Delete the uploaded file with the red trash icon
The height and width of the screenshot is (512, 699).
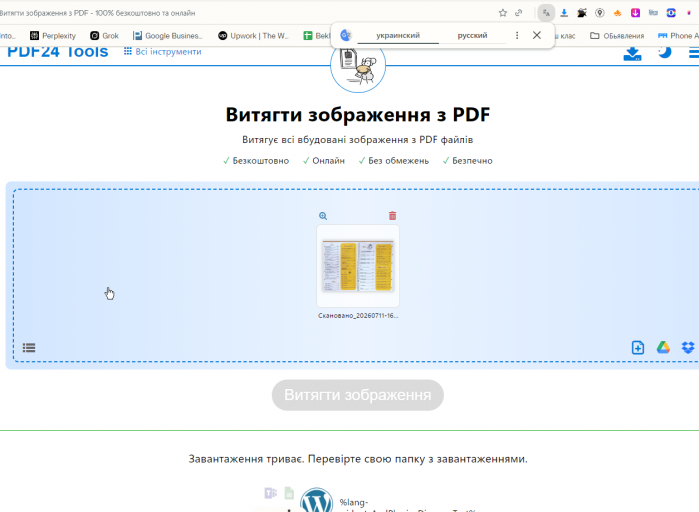[x=392, y=216]
